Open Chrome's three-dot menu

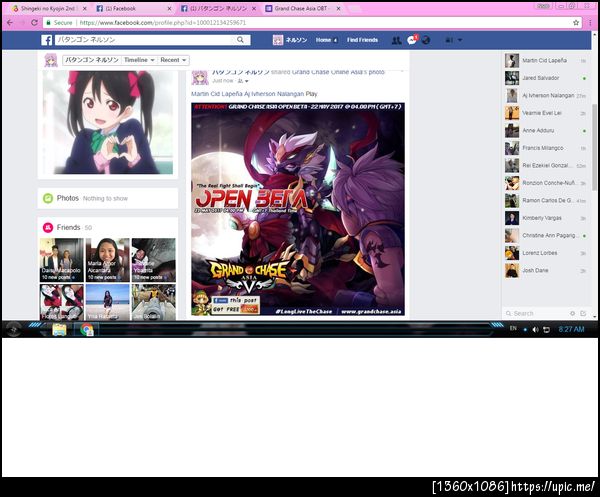[x=590, y=23]
